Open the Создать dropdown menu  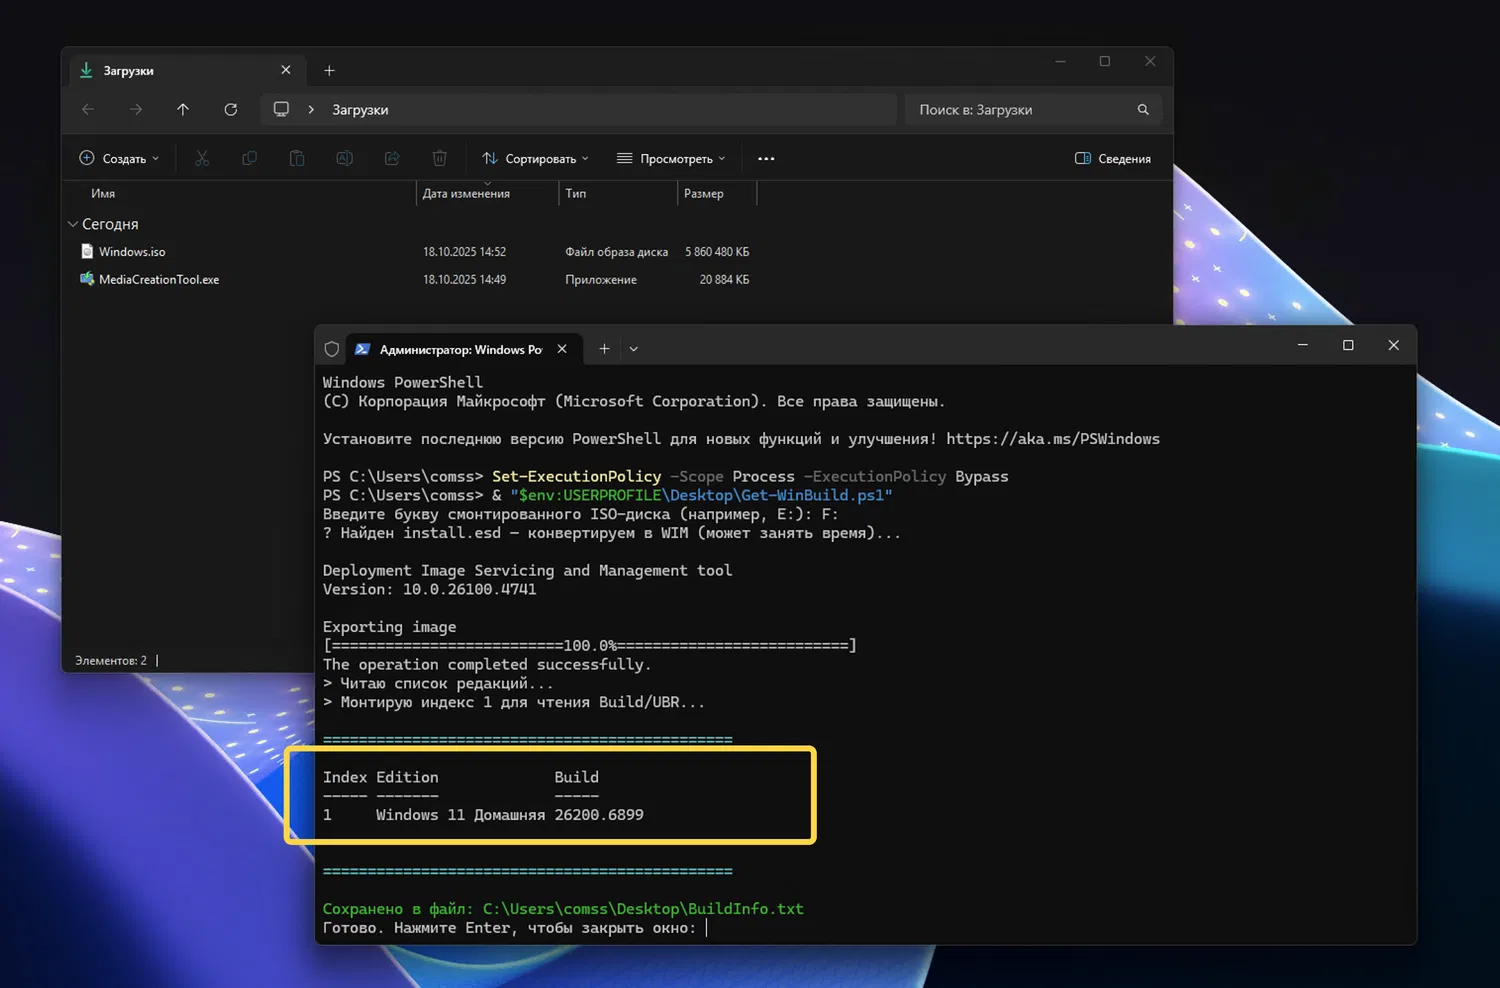[119, 158]
